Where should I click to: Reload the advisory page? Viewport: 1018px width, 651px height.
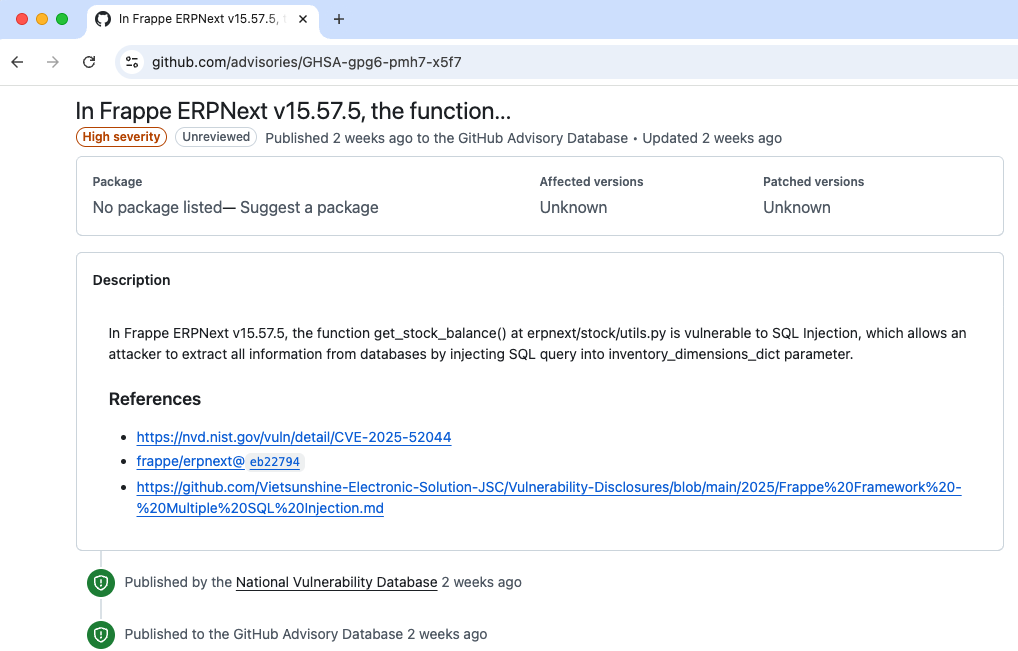89,62
